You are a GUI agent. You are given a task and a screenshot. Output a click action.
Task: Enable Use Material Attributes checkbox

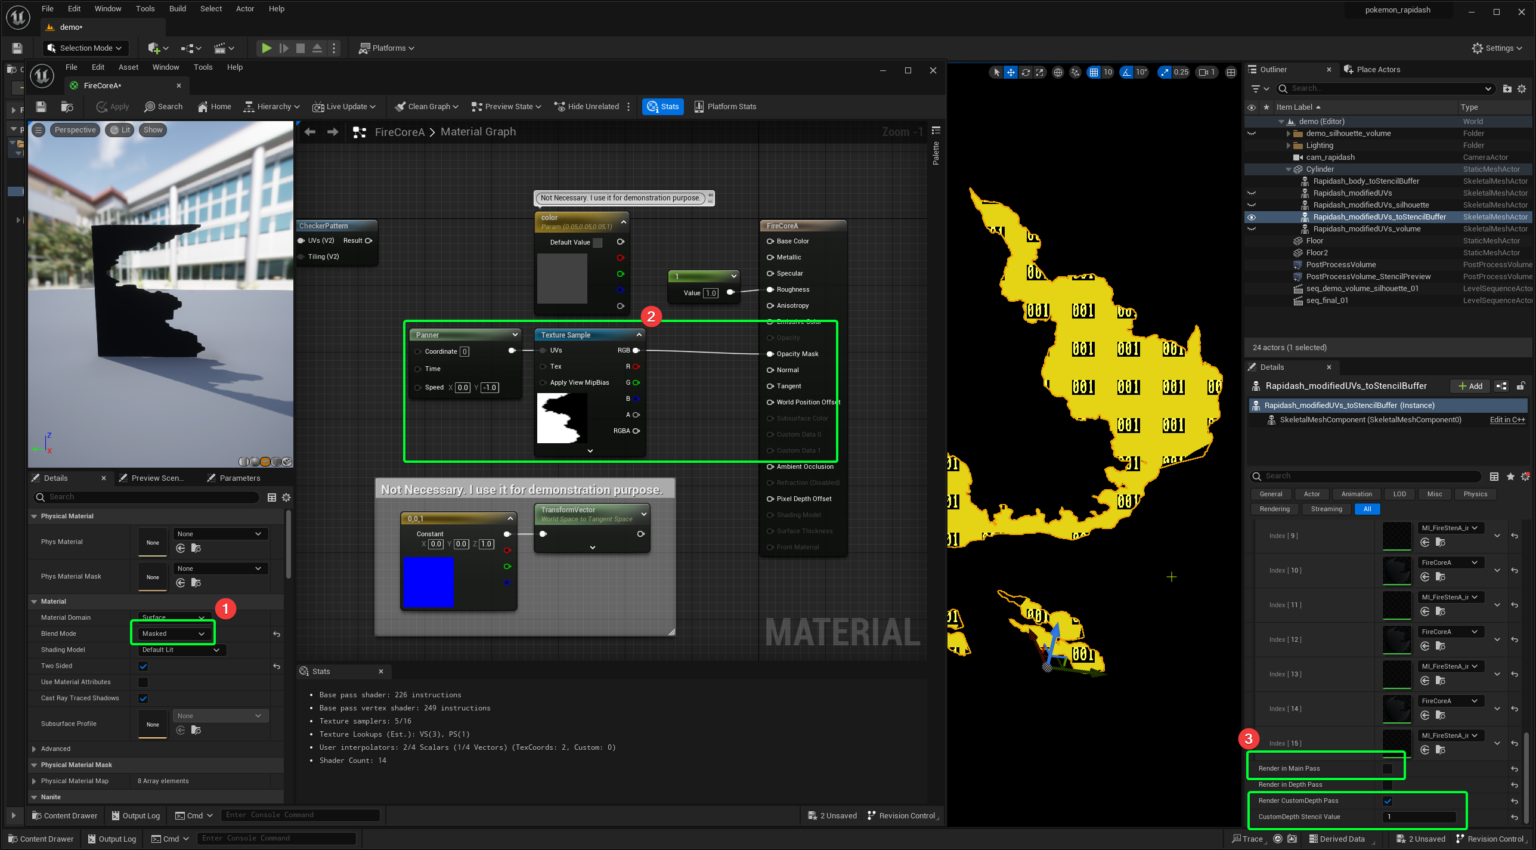pos(143,682)
